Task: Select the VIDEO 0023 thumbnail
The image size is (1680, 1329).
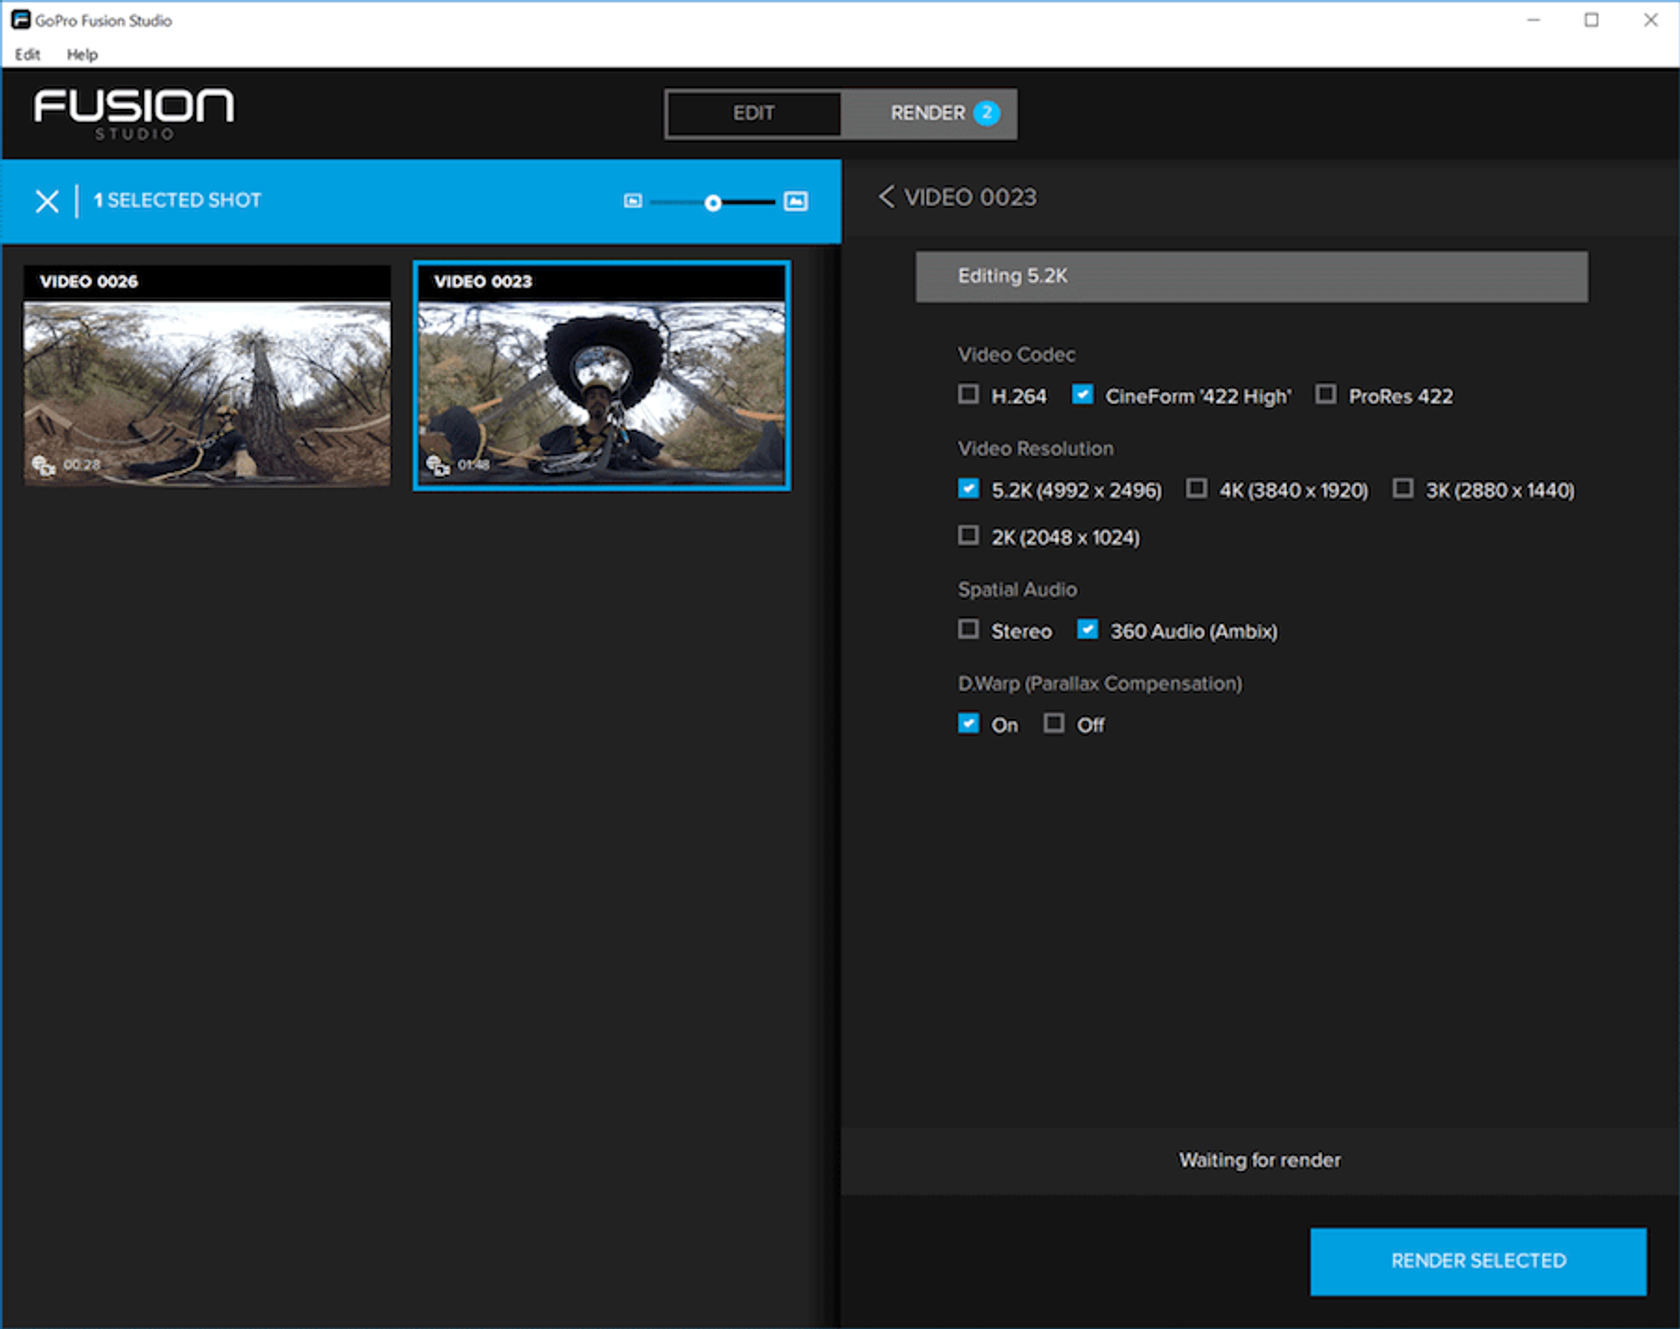Action: pyautogui.click(x=602, y=376)
